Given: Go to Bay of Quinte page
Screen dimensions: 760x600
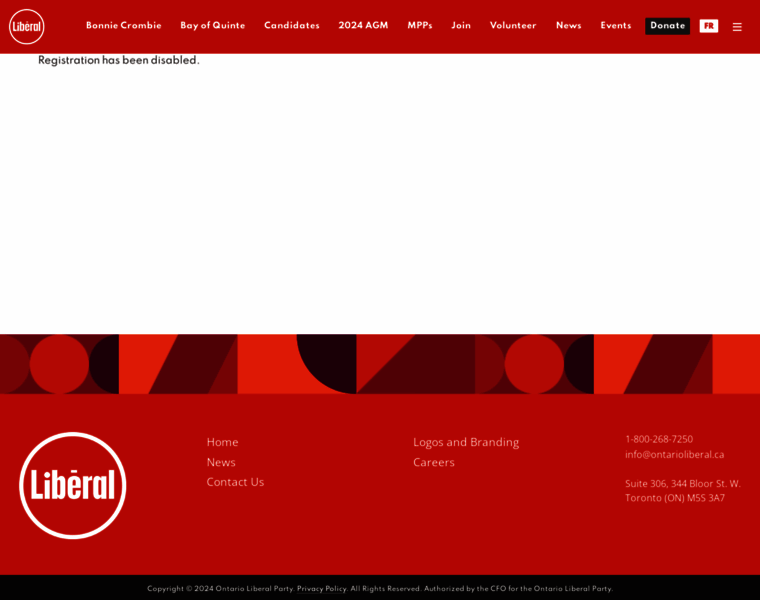Looking at the screenshot, I should pos(213,26).
